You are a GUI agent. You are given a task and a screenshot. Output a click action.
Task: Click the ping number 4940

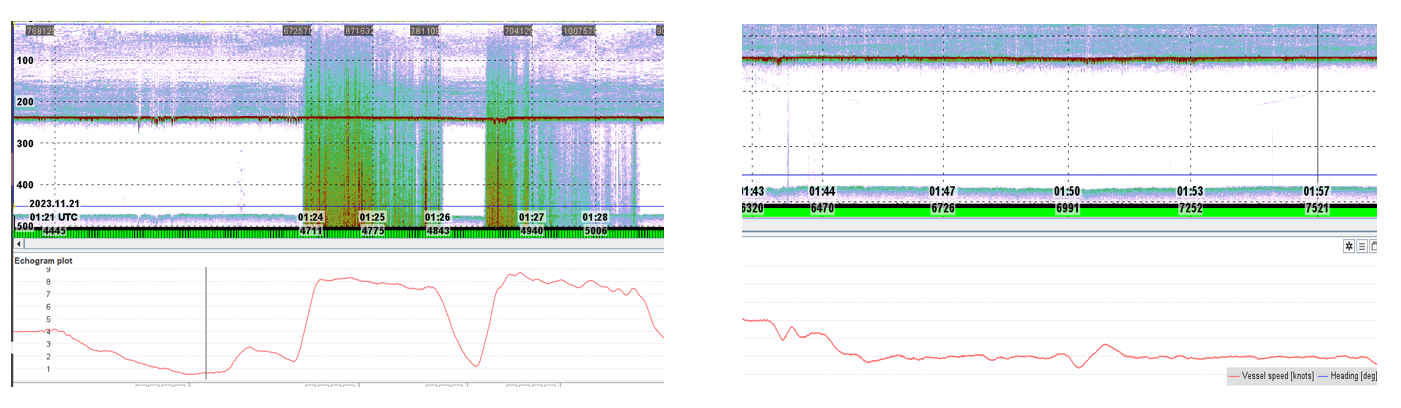pyautogui.click(x=532, y=231)
